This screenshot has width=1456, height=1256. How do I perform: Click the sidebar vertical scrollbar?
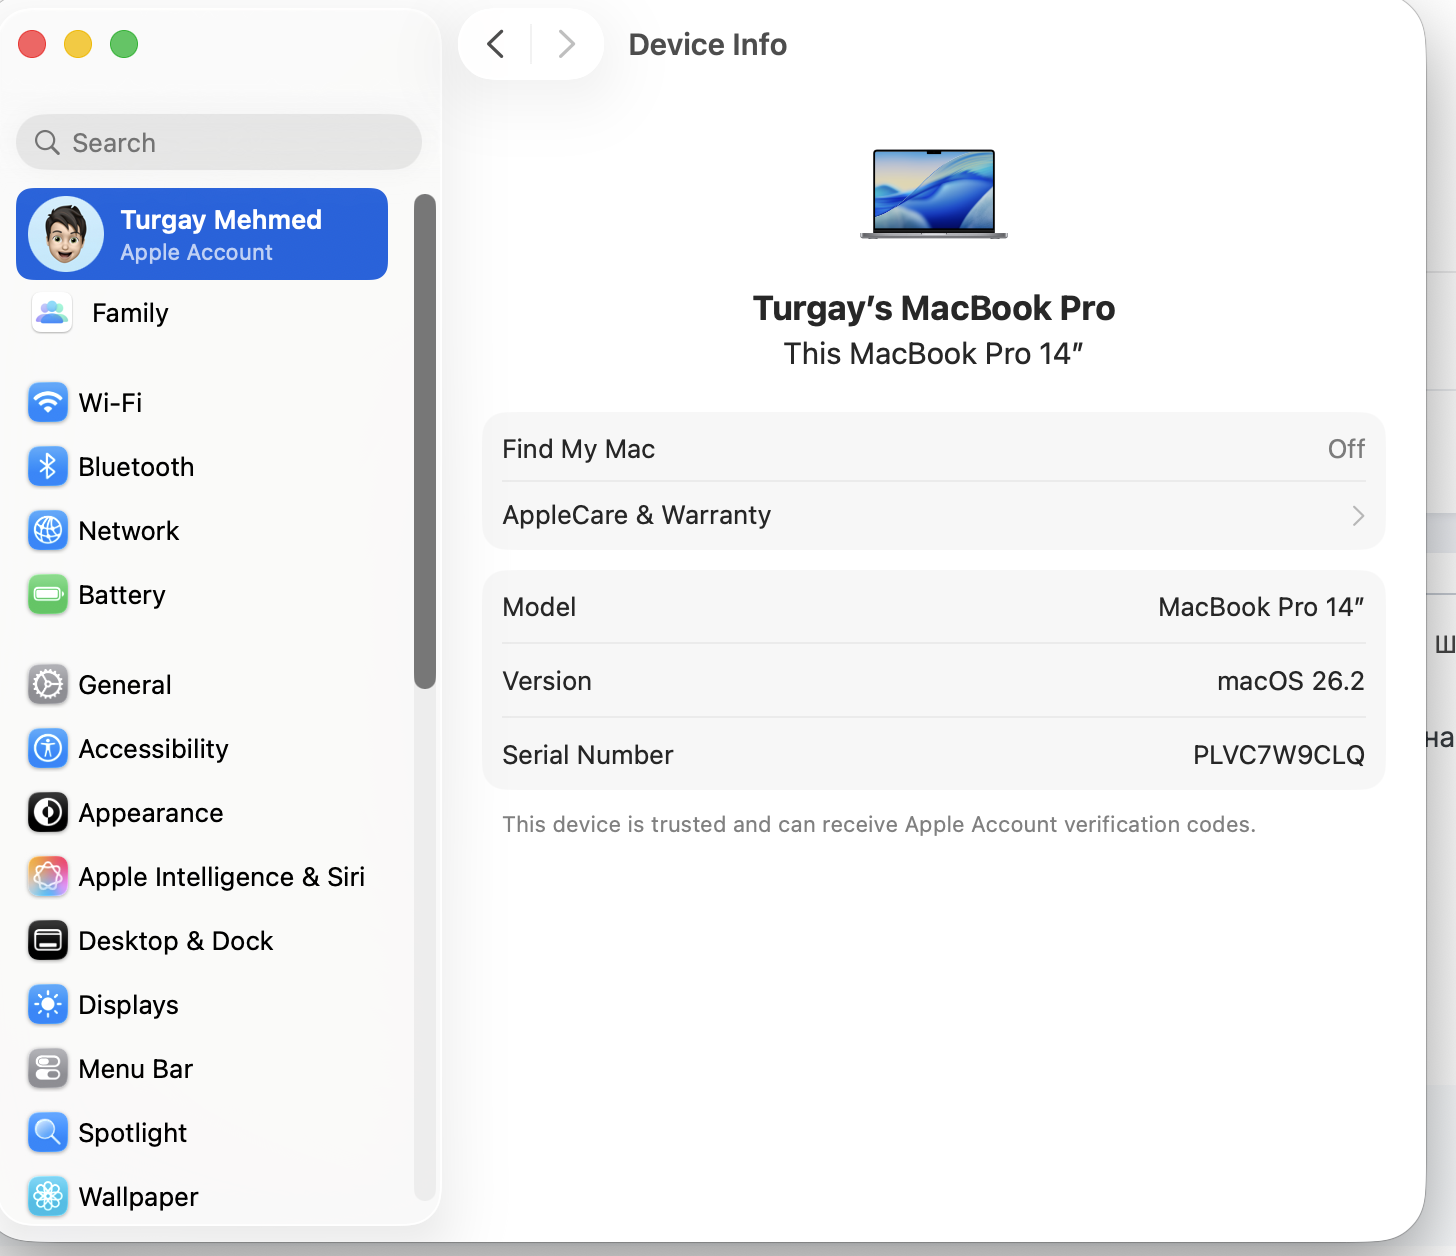pos(425,441)
